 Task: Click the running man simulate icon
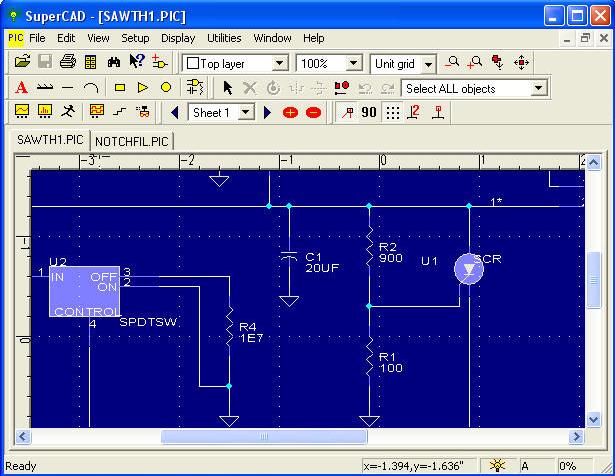click(x=68, y=112)
